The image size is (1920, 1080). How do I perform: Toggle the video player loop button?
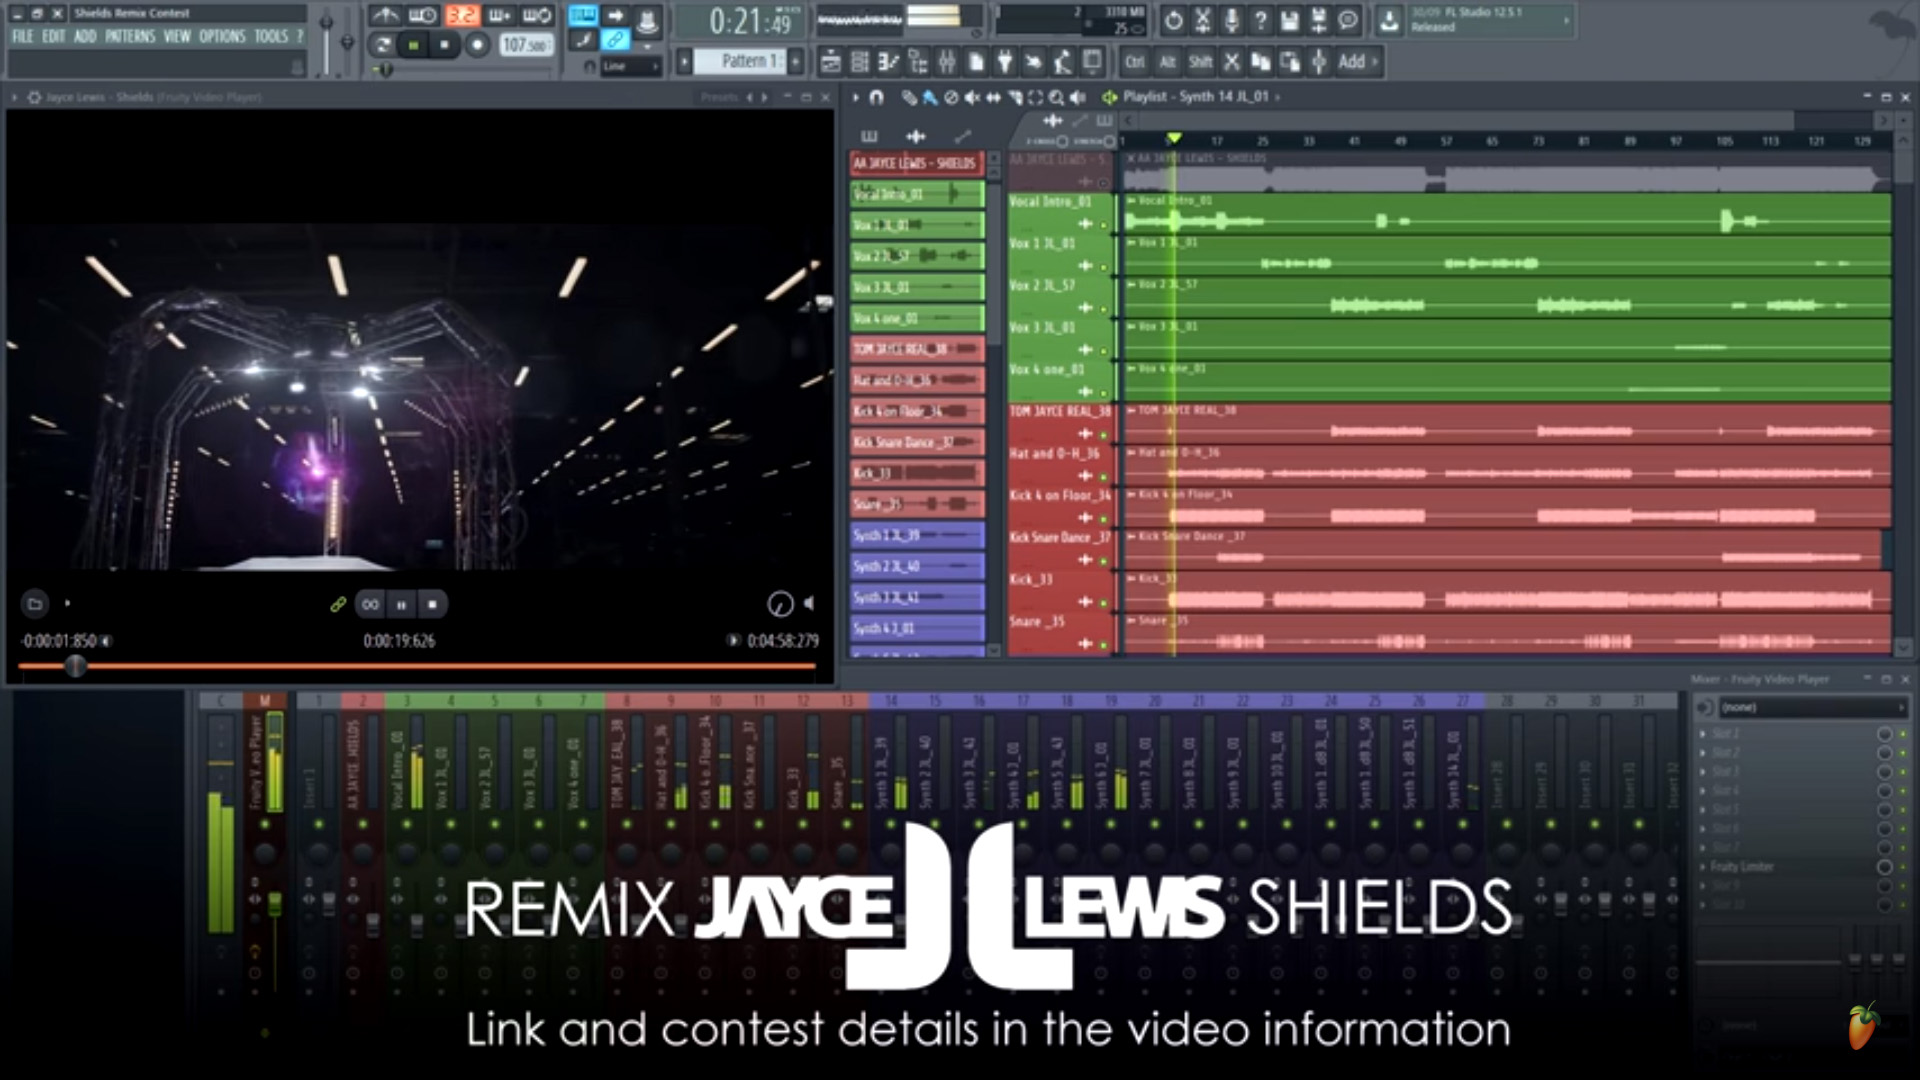370,604
